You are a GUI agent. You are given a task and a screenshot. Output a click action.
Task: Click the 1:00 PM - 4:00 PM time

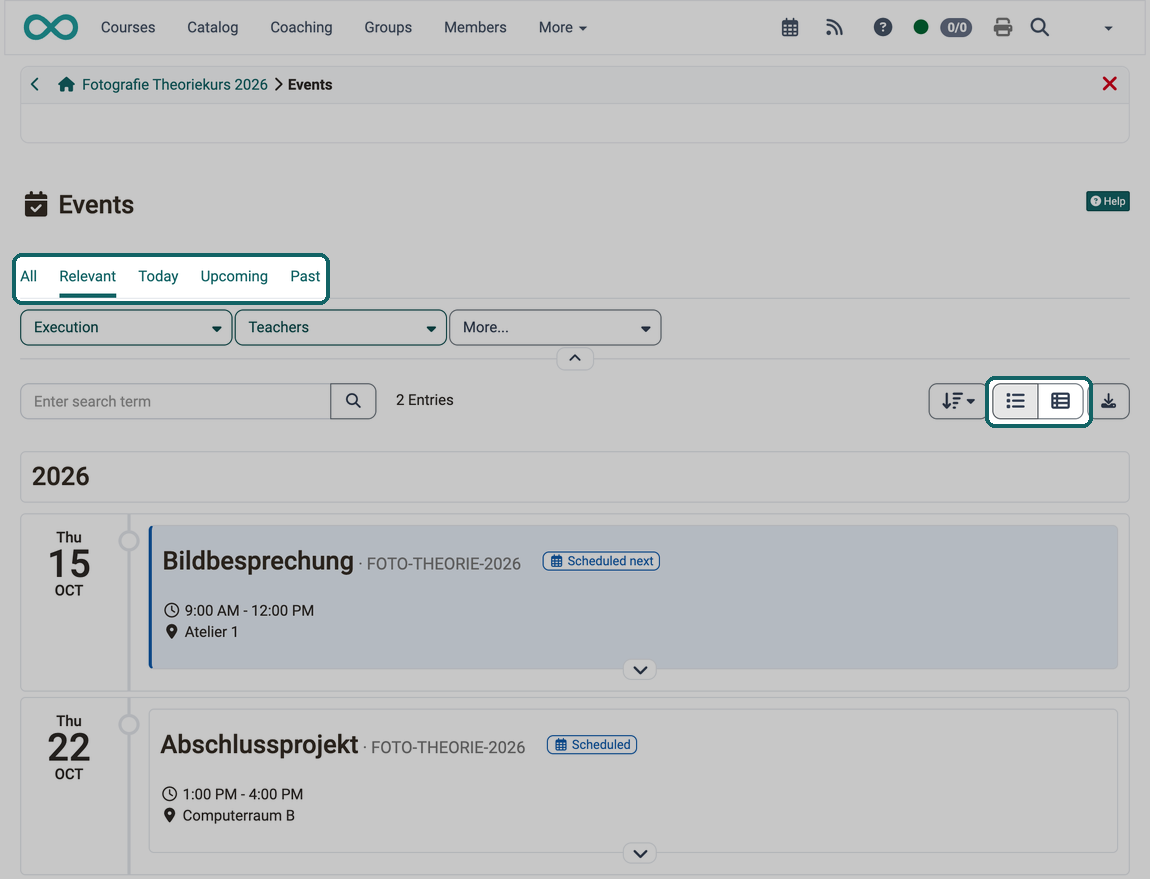[243, 794]
